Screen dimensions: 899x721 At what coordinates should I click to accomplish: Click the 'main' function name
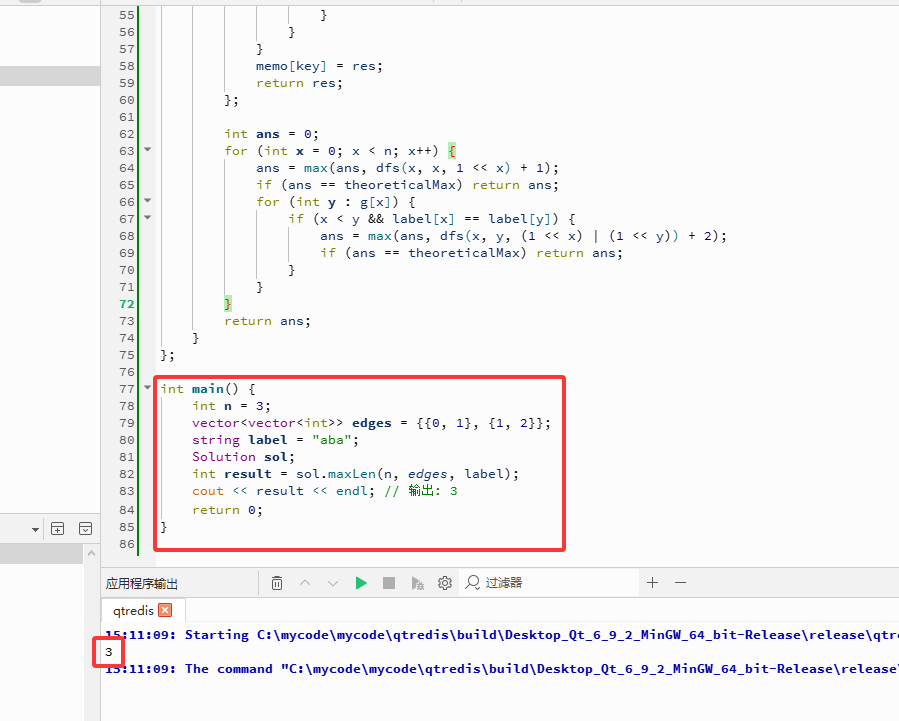(x=208, y=389)
